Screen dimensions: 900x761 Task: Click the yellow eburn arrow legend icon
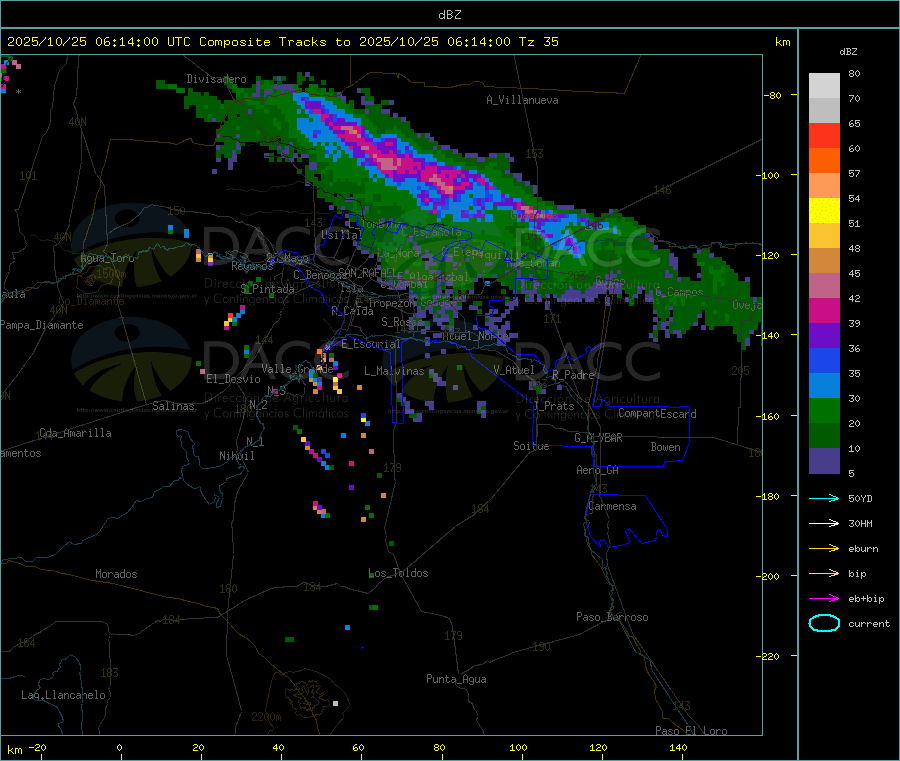point(824,548)
